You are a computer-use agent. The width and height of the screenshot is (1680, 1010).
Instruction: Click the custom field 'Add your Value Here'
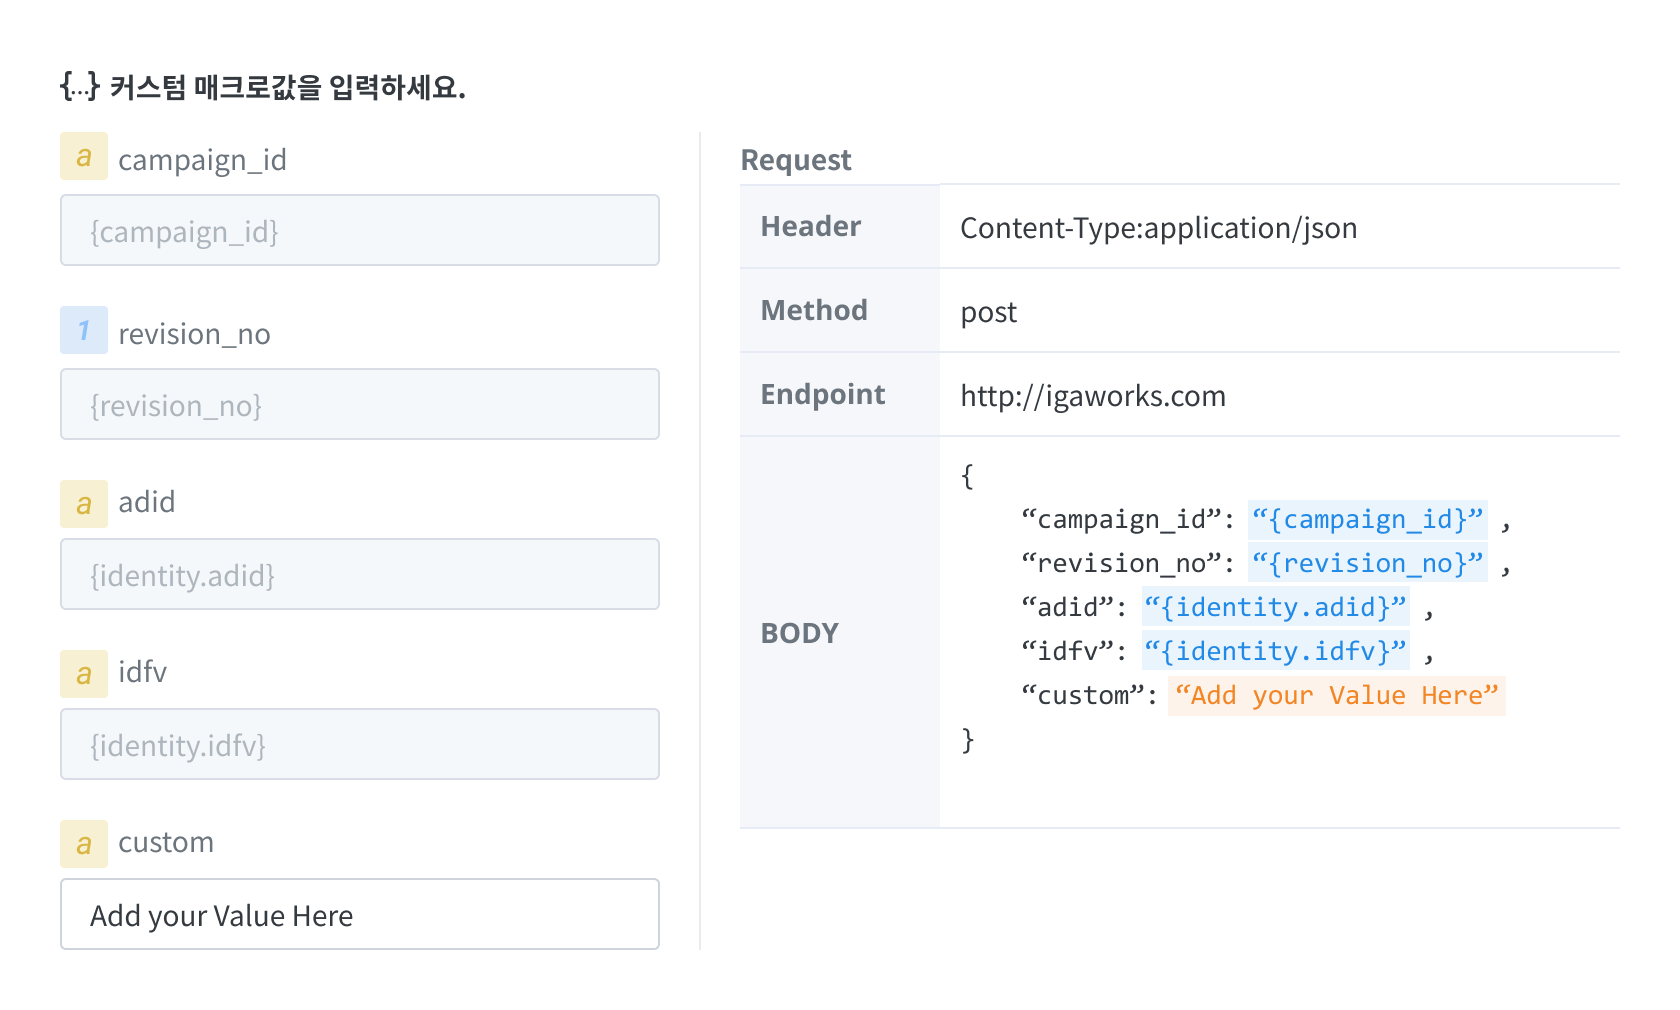click(360, 915)
